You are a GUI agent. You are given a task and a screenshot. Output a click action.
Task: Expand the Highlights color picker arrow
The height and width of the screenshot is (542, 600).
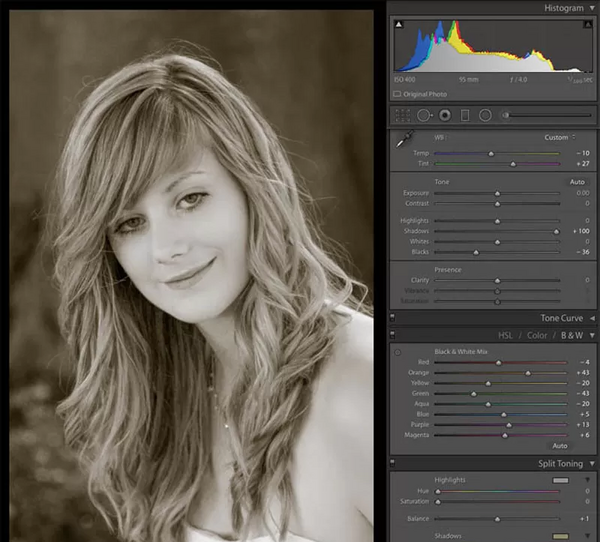point(587,480)
